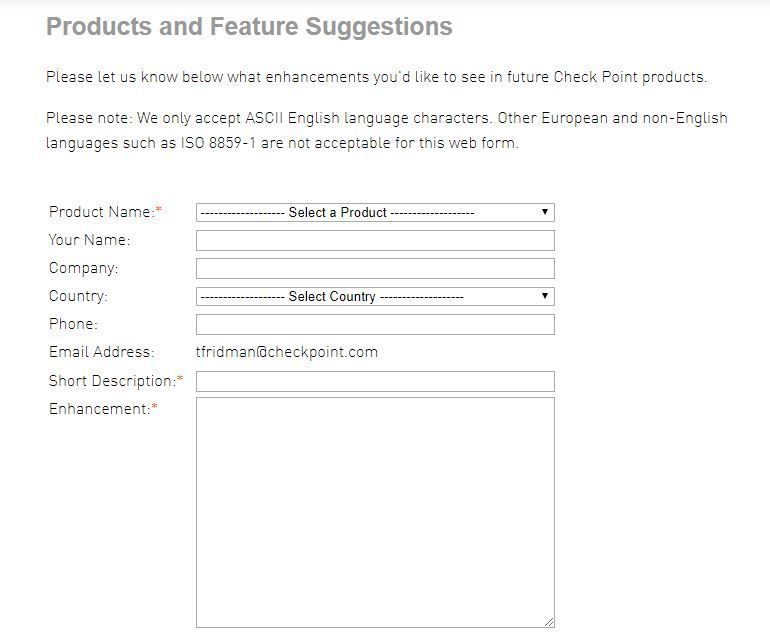This screenshot has height=636, width=770.
Task: Click into the Phone input field
Action: (x=375, y=324)
